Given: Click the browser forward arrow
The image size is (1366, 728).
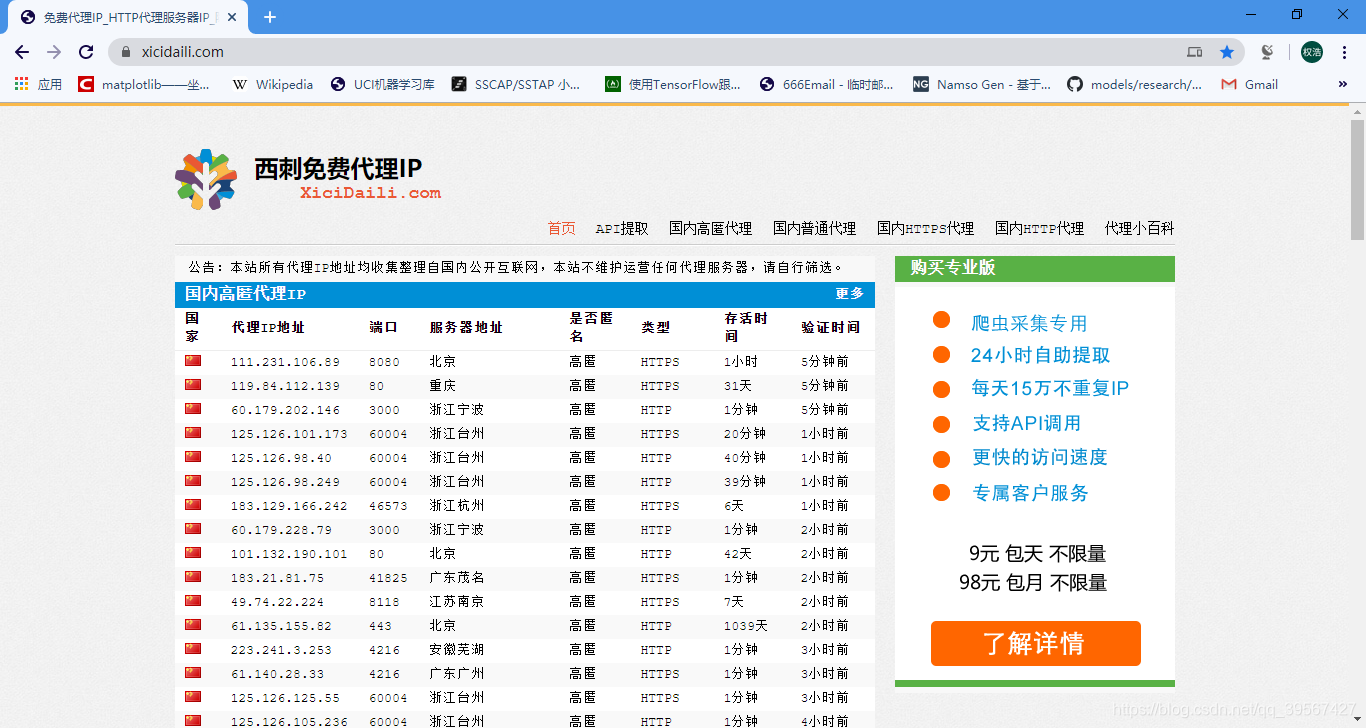Looking at the screenshot, I should pyautogui.click(x=54, y=52).
